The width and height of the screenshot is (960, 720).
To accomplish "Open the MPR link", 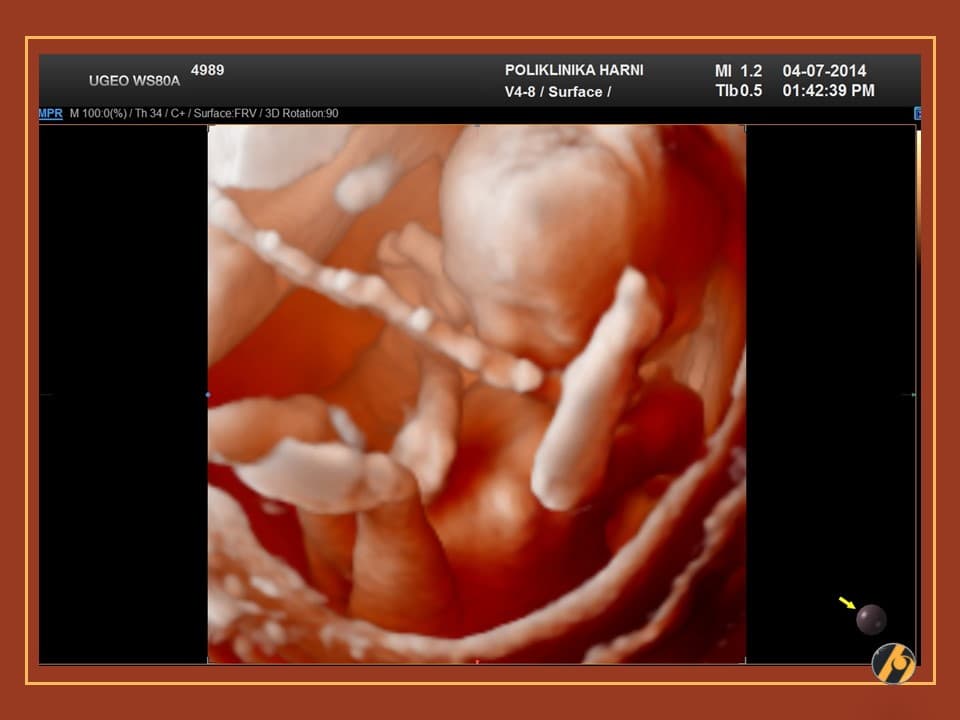I will 50,114.
